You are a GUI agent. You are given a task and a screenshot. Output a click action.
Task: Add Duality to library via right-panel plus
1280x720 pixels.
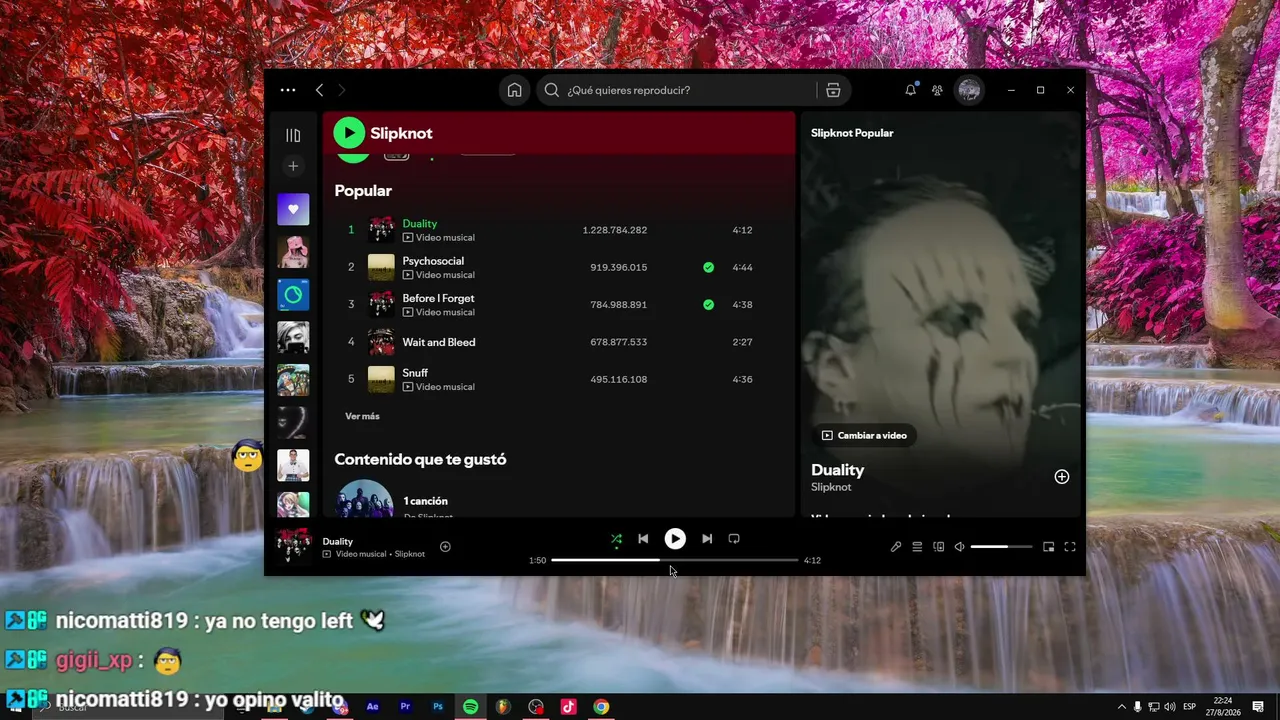tap(1062, 477)
